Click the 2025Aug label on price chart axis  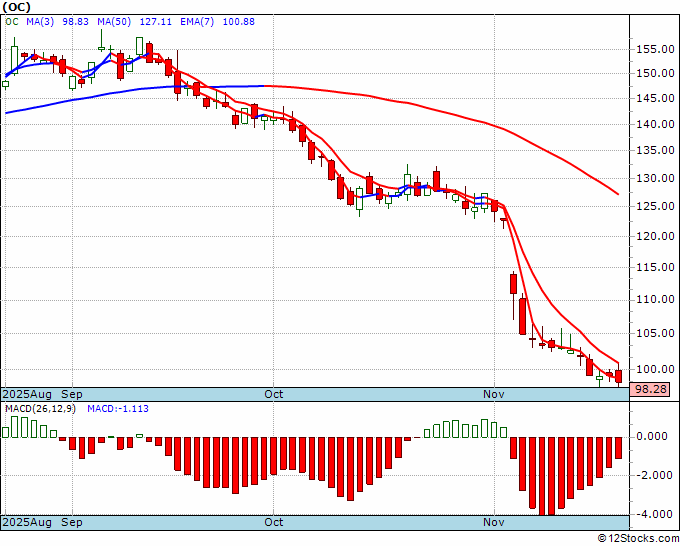tap(27, 394)
